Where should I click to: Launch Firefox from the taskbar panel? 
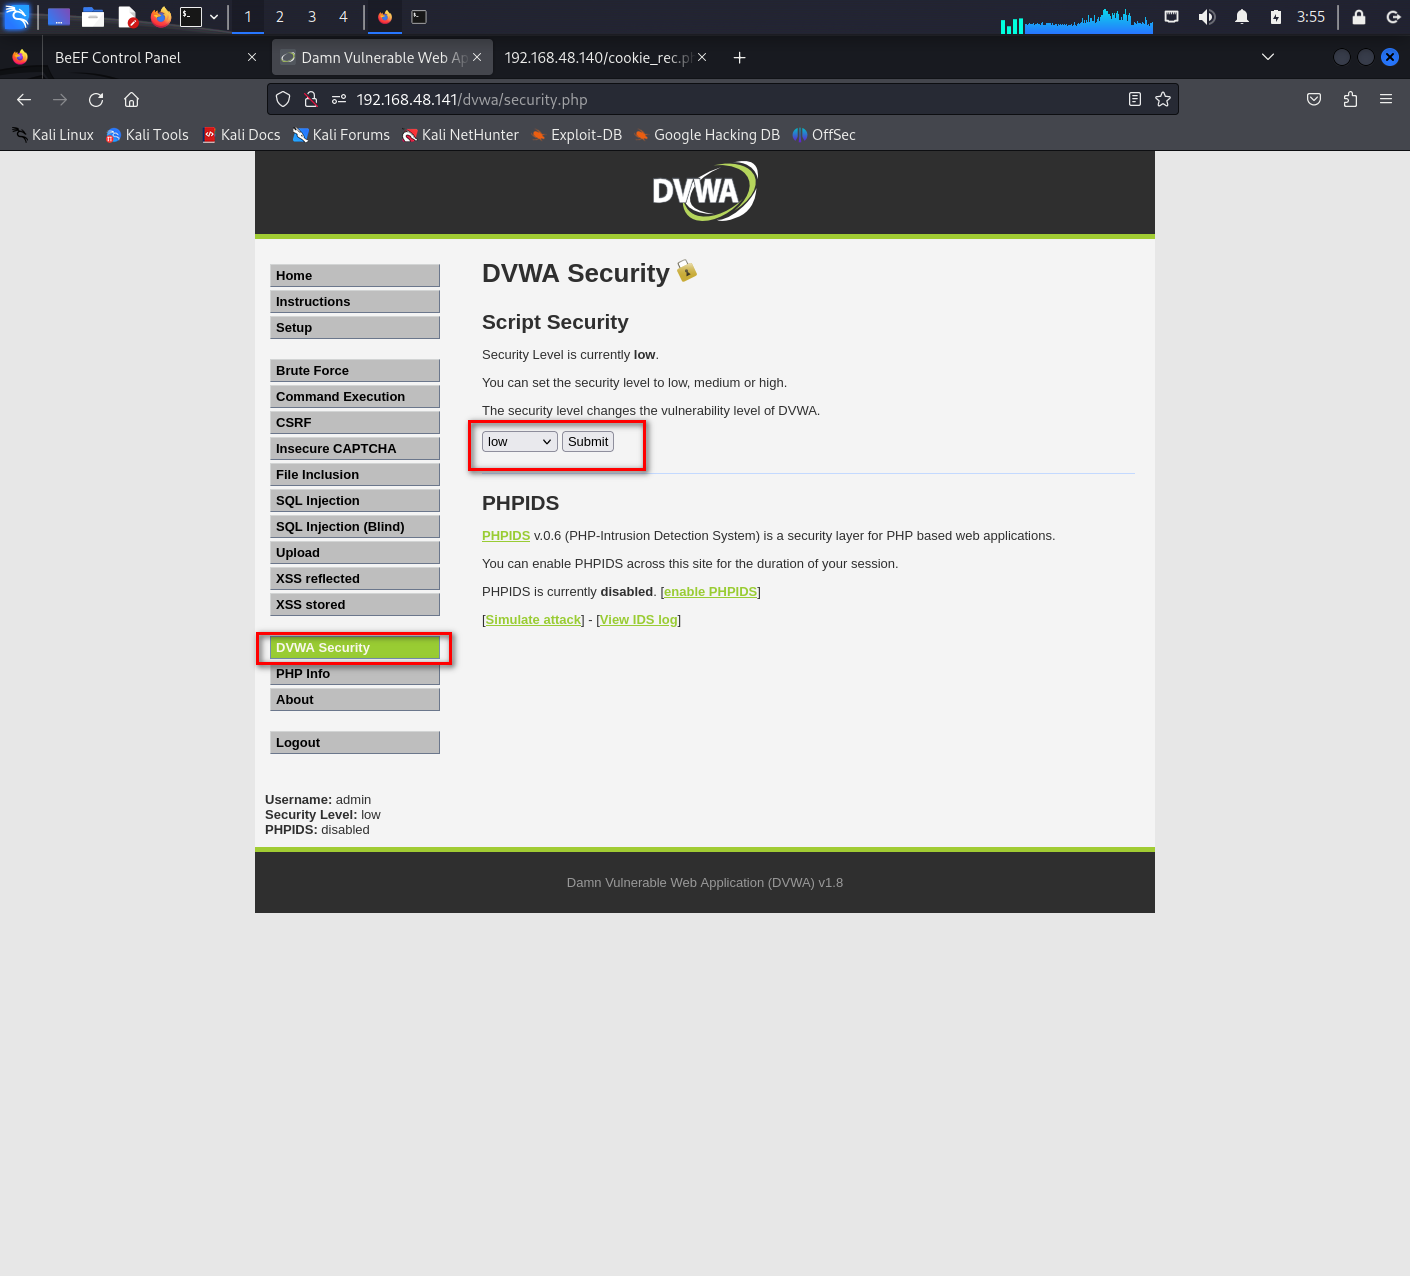click(x=160, y=17)
